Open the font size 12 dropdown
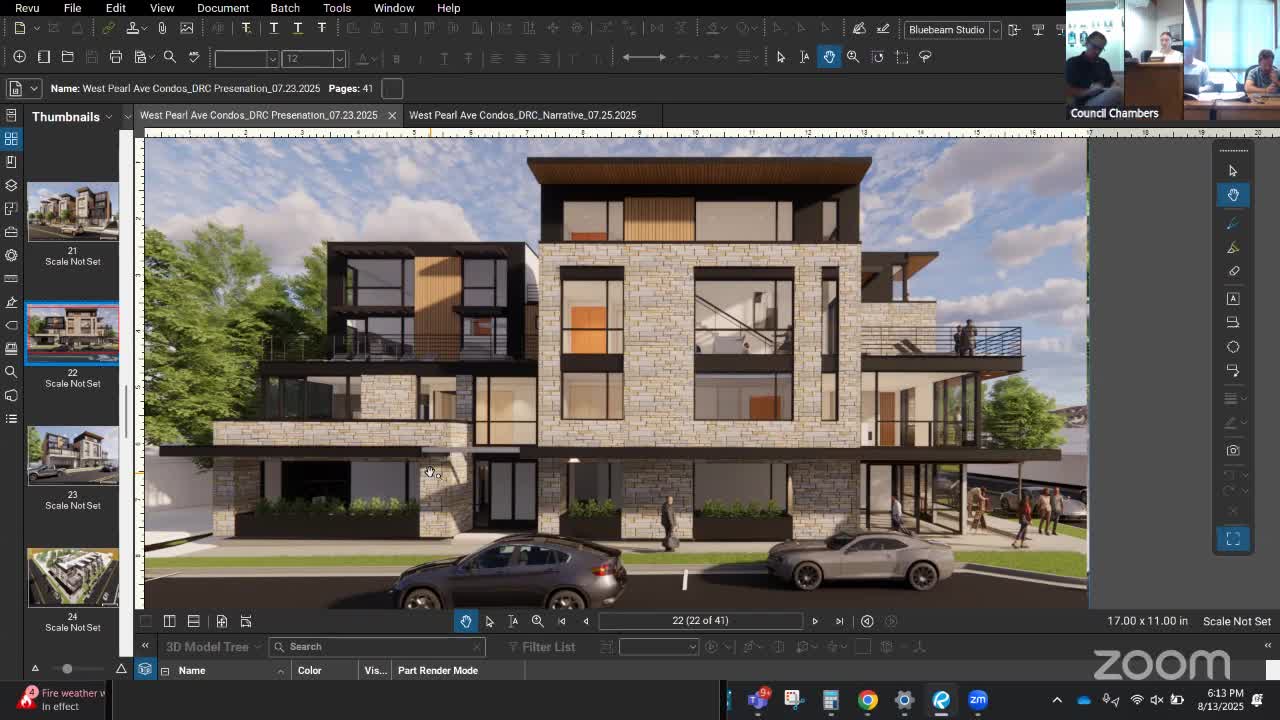 click(x=339, y=59)
